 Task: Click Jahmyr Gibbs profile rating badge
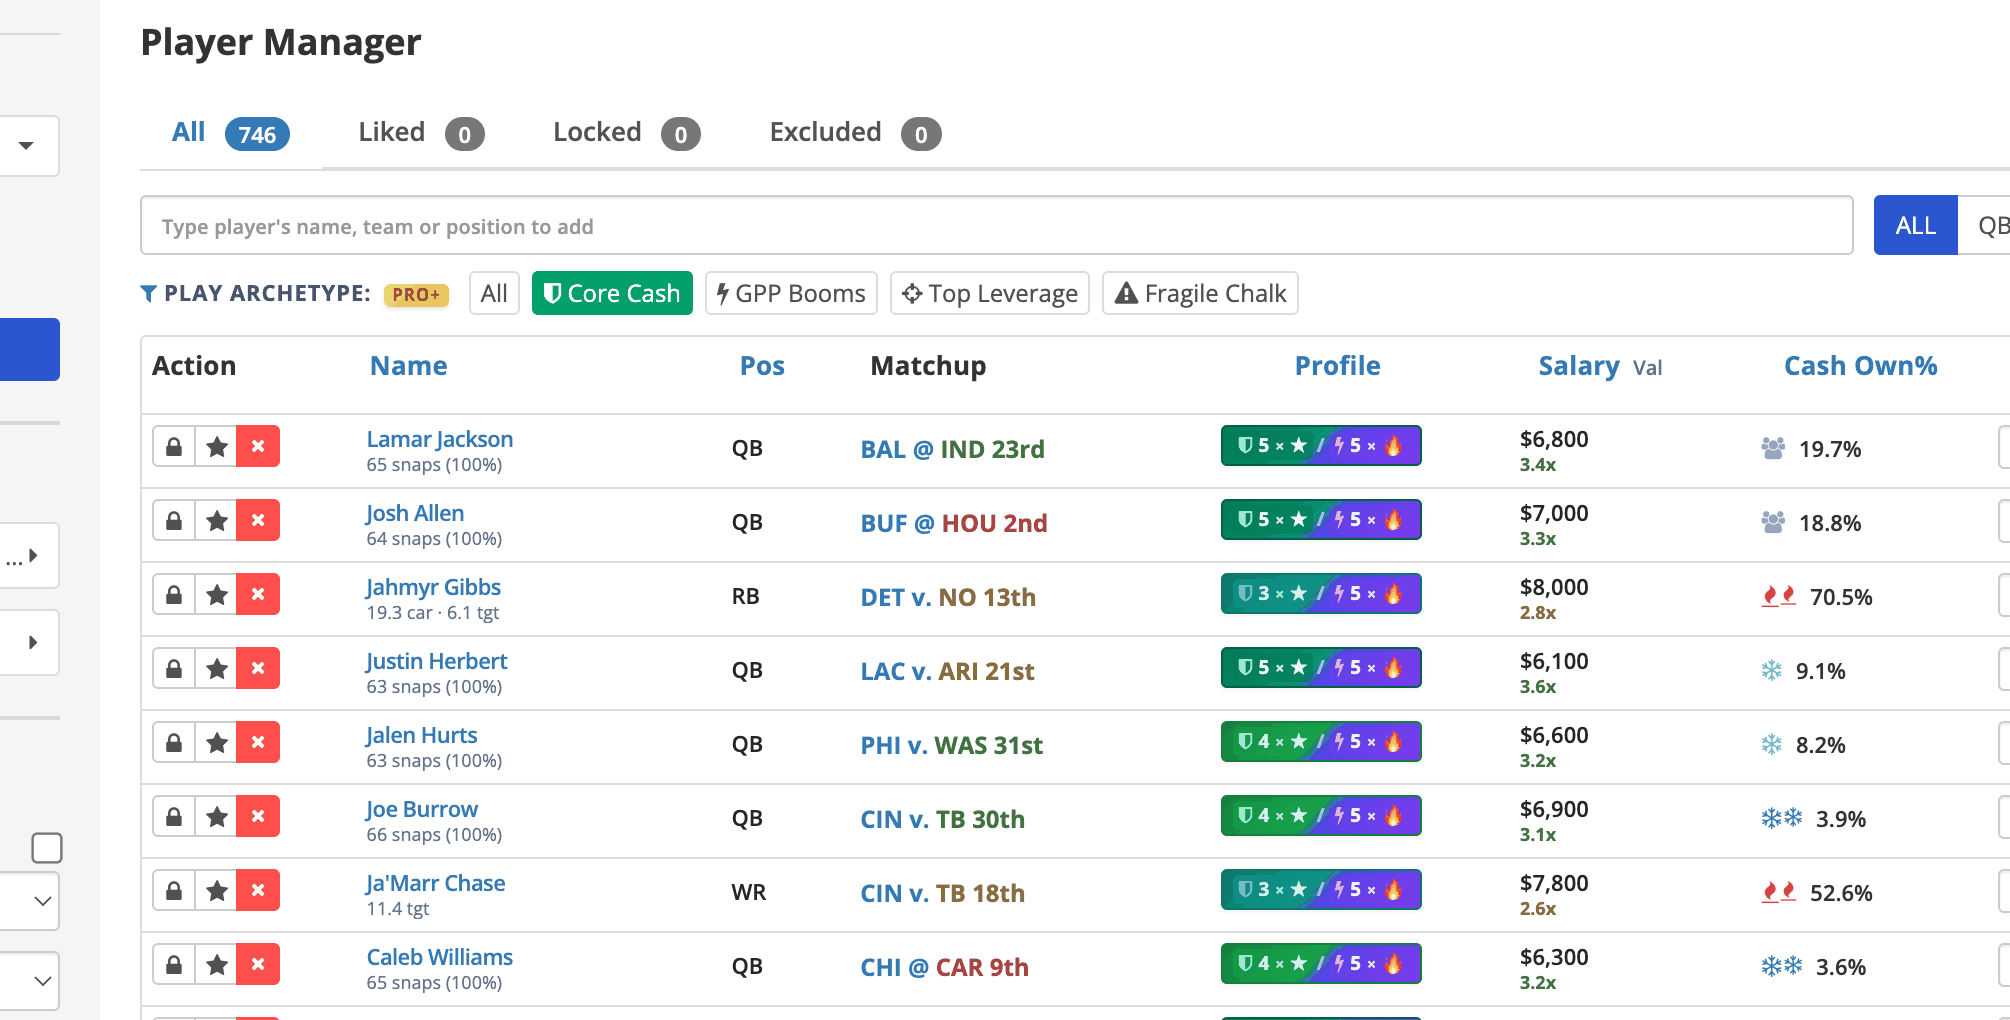pos(1320,594)
